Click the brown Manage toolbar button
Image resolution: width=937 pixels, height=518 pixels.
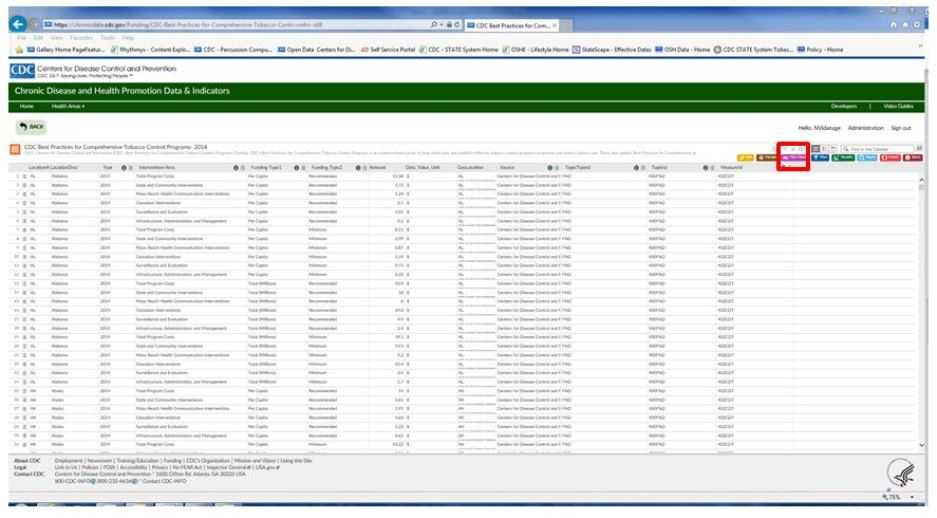pos(767,157)
